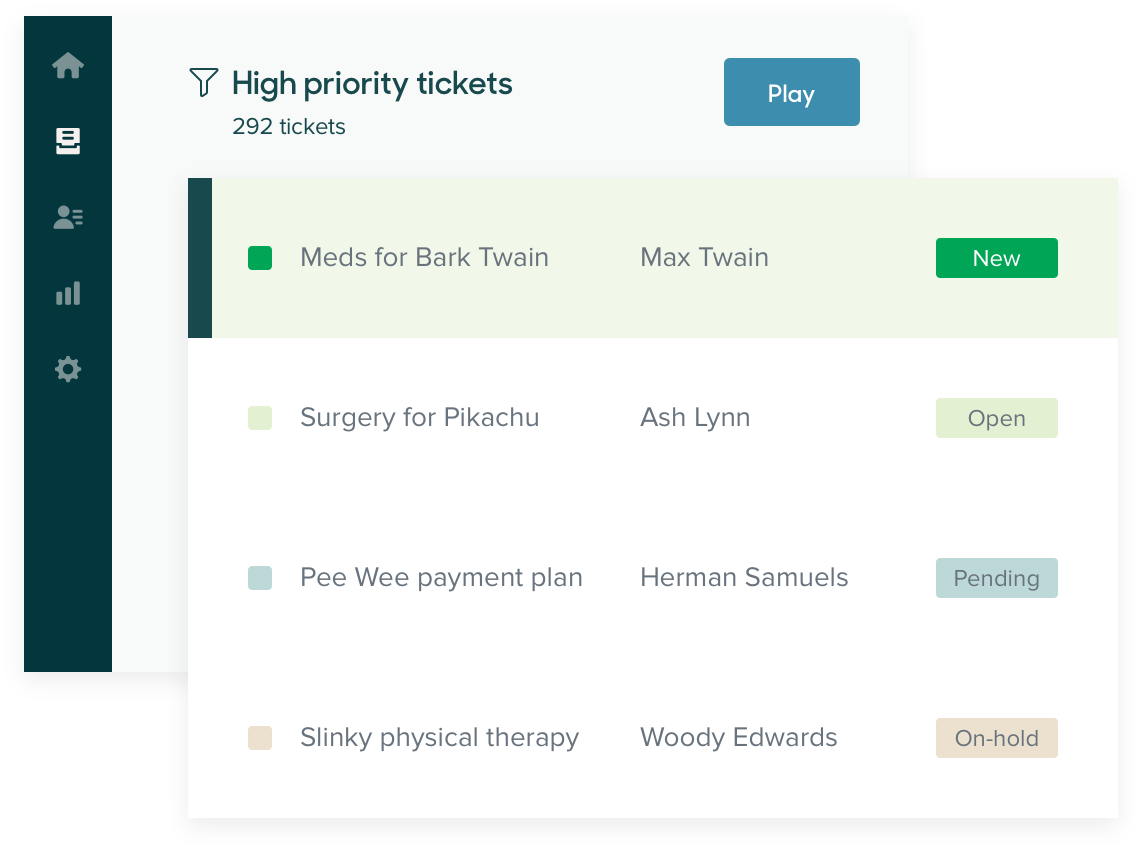The width and height of the screenshot is (1142, 850).
Task: Select the Customers icon in the sidebar
Action: pyautogui.click(x=67, y=217)
